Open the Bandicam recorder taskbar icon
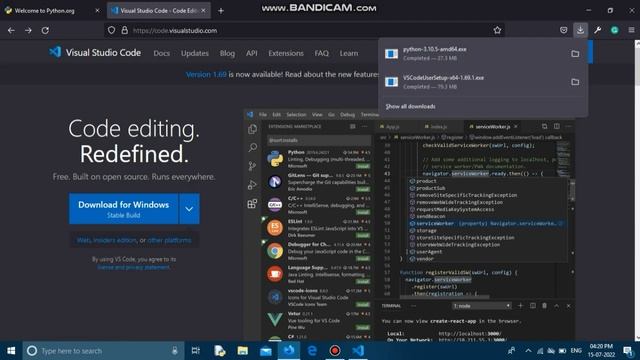The height and width of the screenshot is (360, 640). tap(335, 351)
